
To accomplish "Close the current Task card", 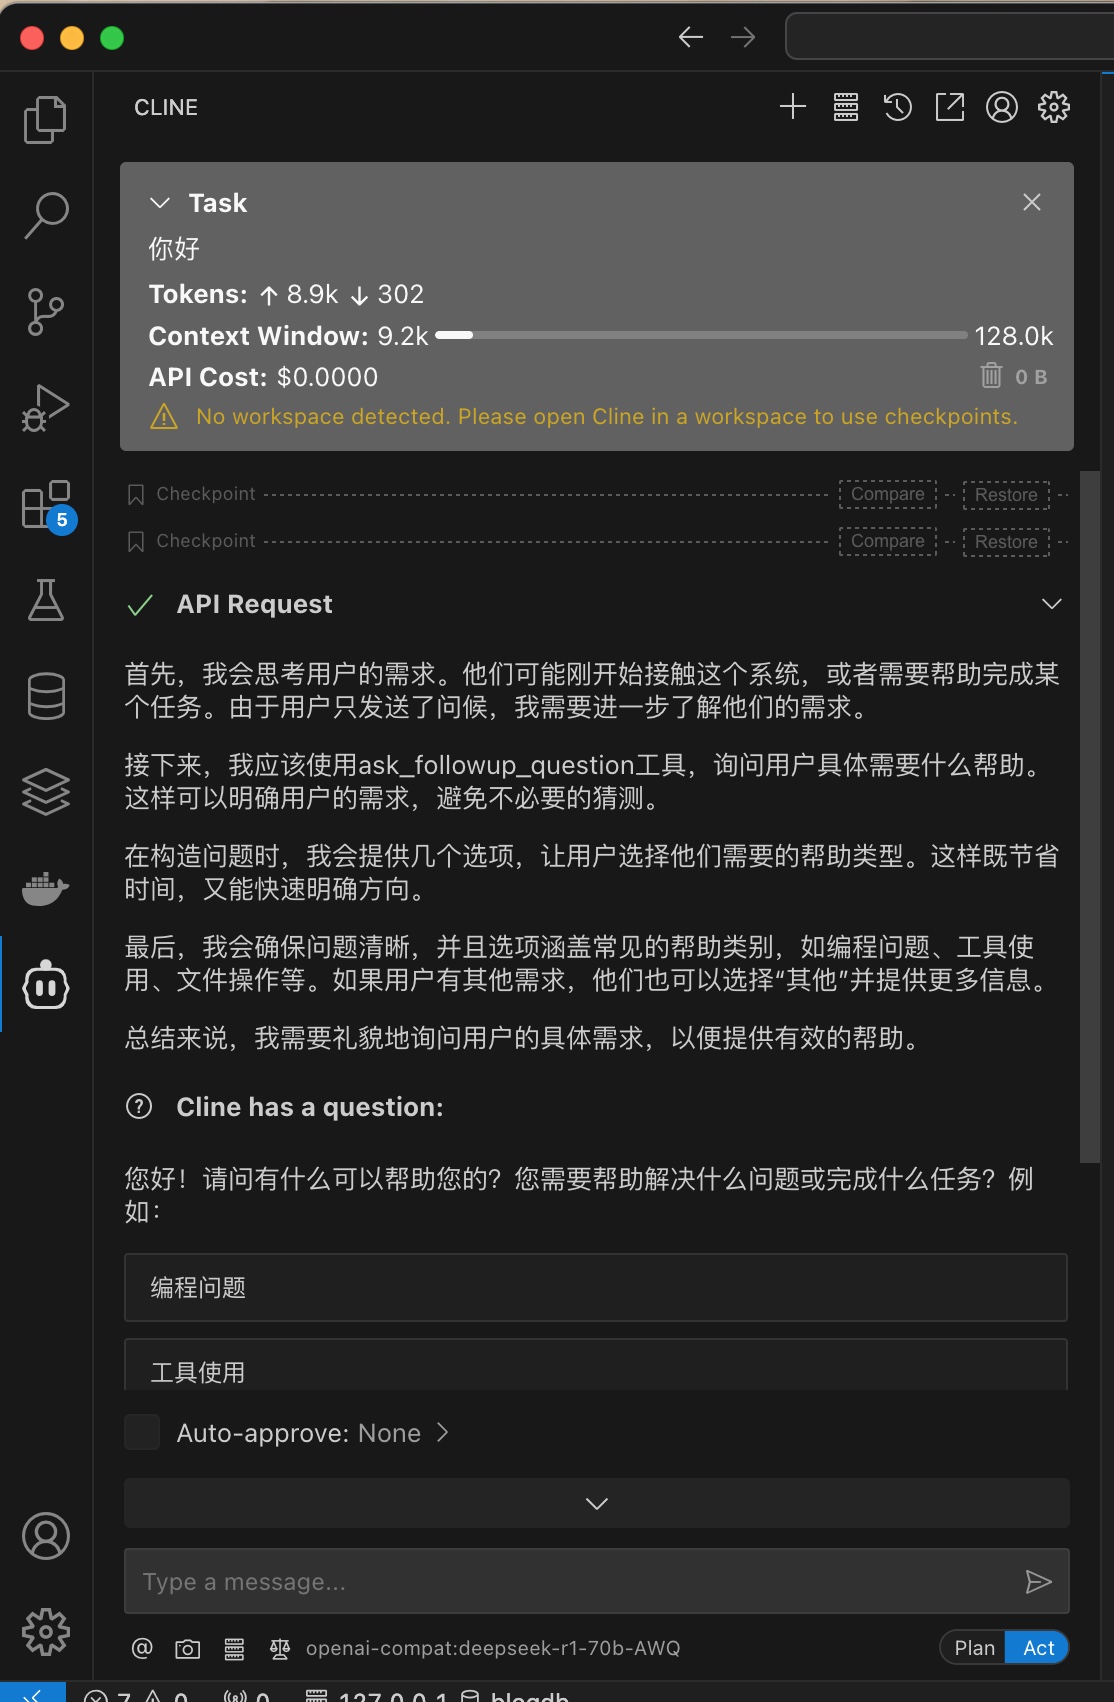I will (x=1032, y=202).
